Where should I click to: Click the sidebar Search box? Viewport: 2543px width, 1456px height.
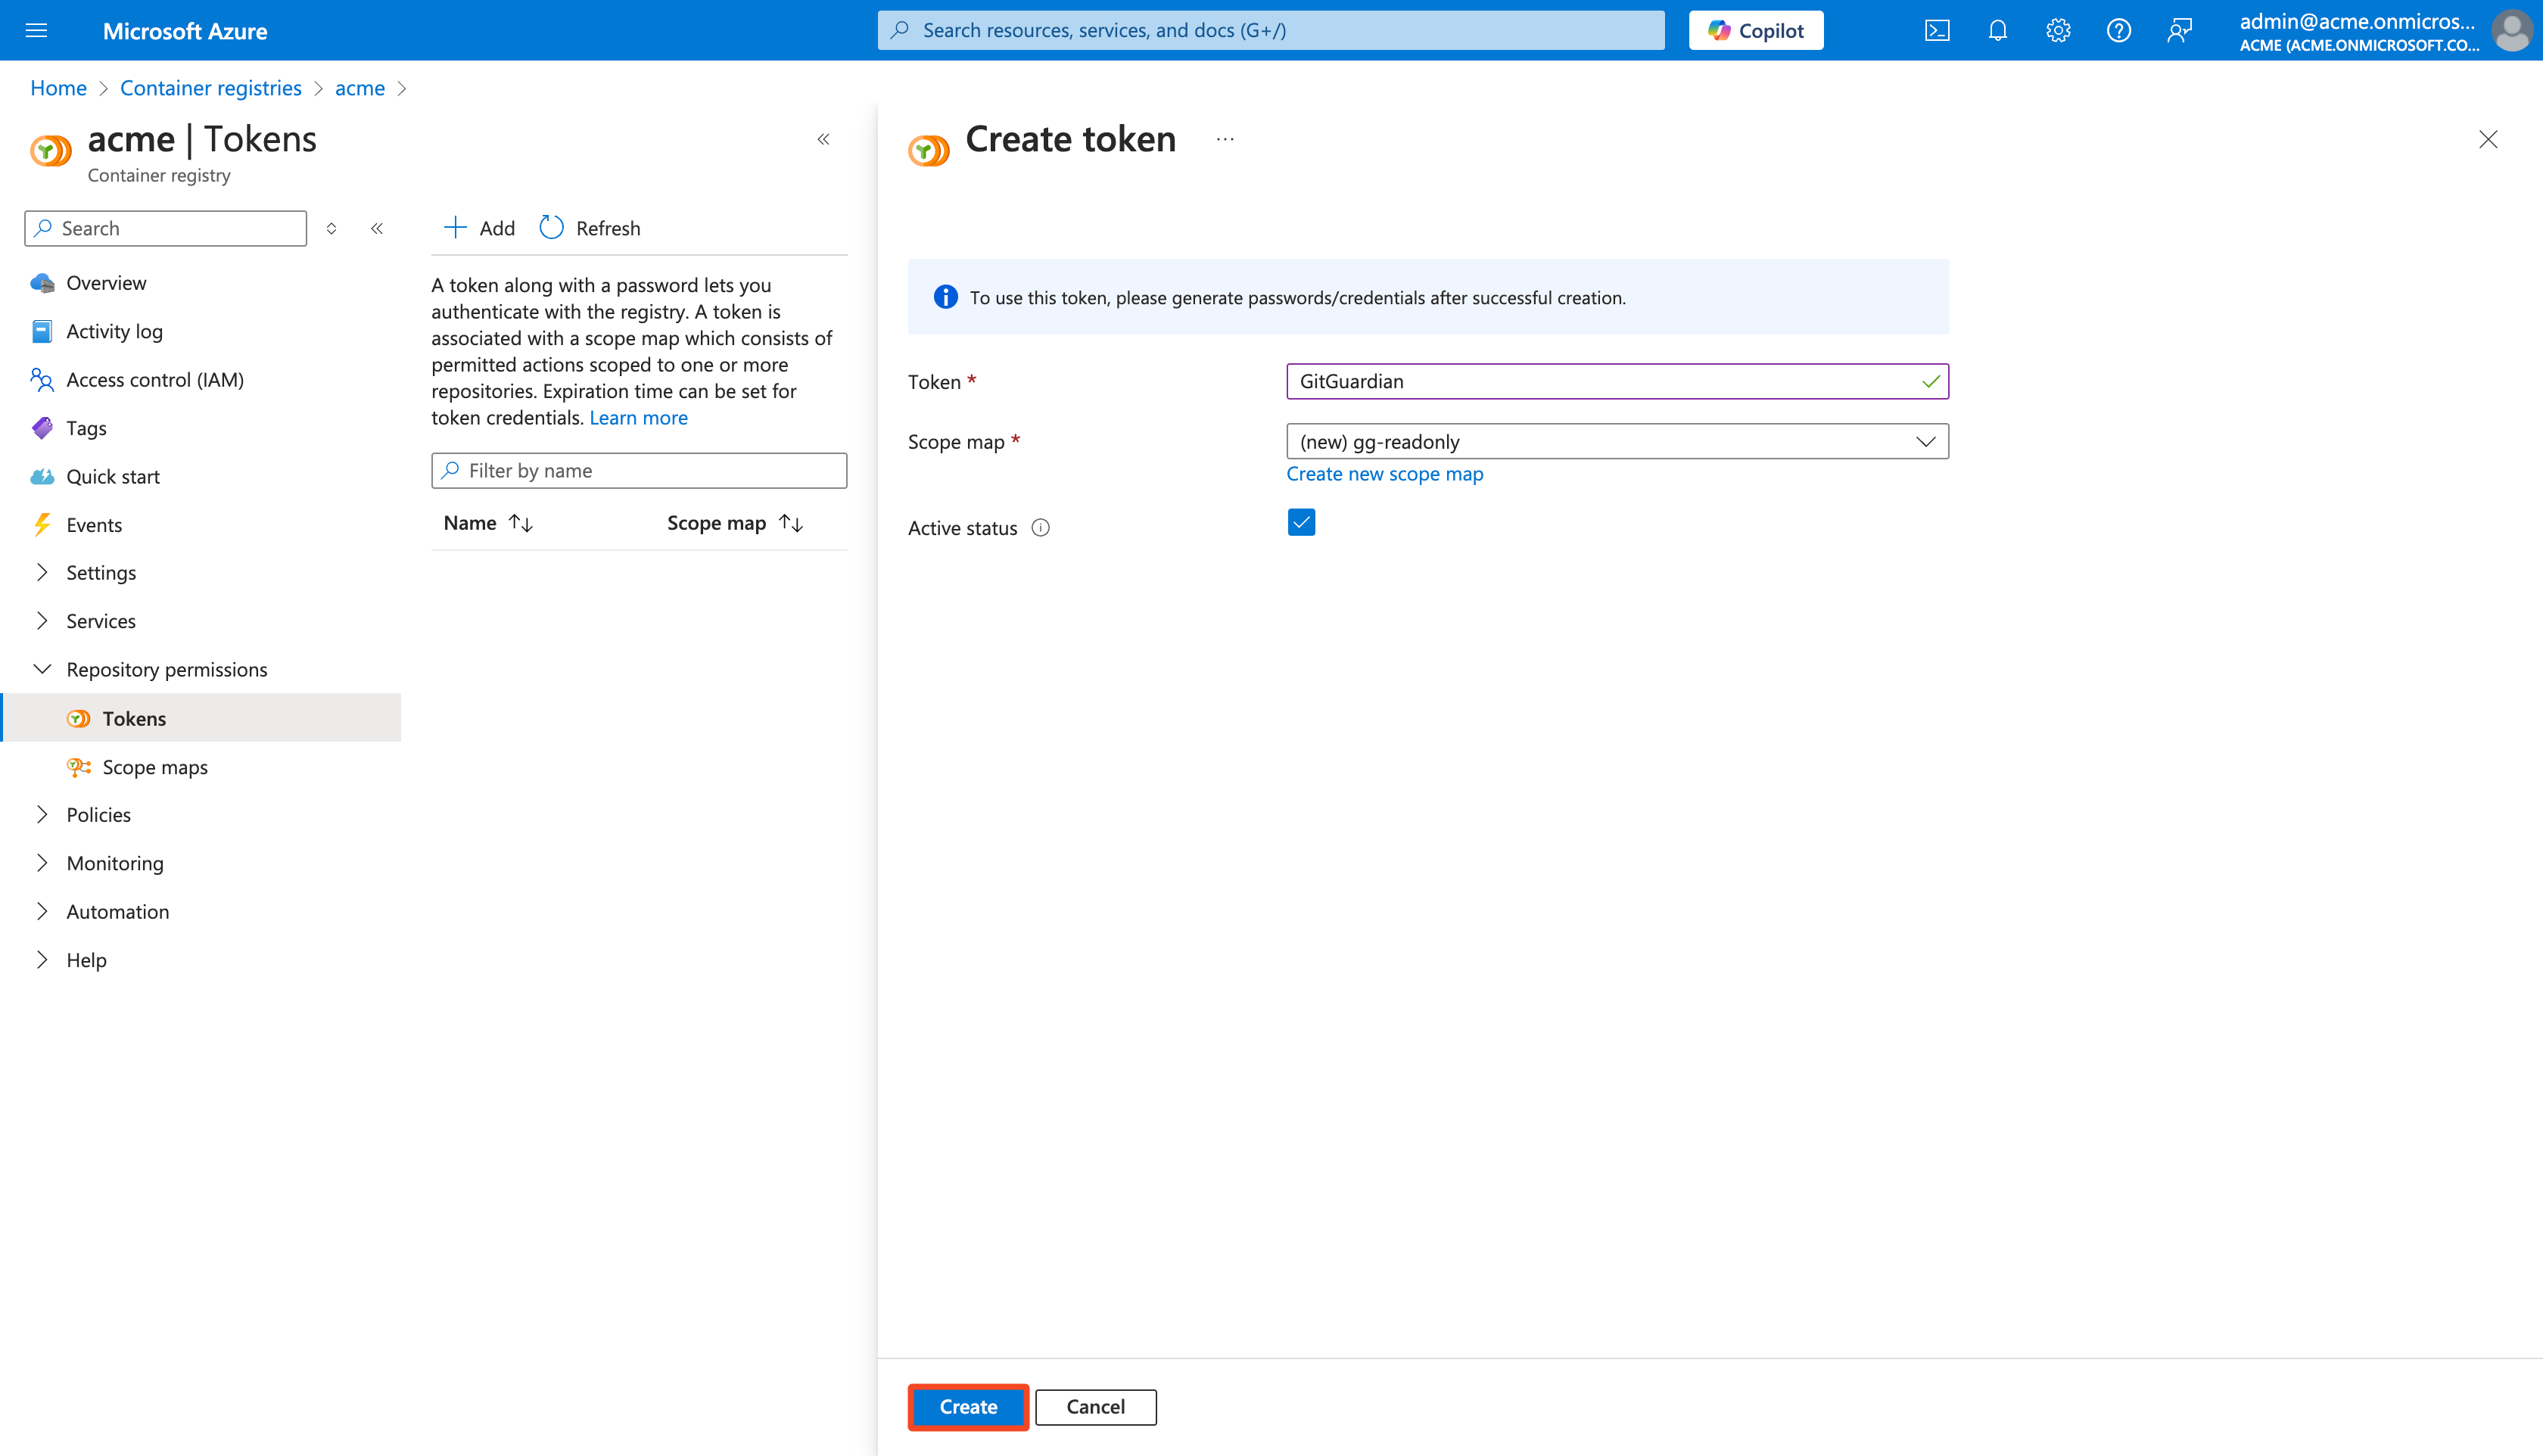pyautogui.click(x=165, y=228)
